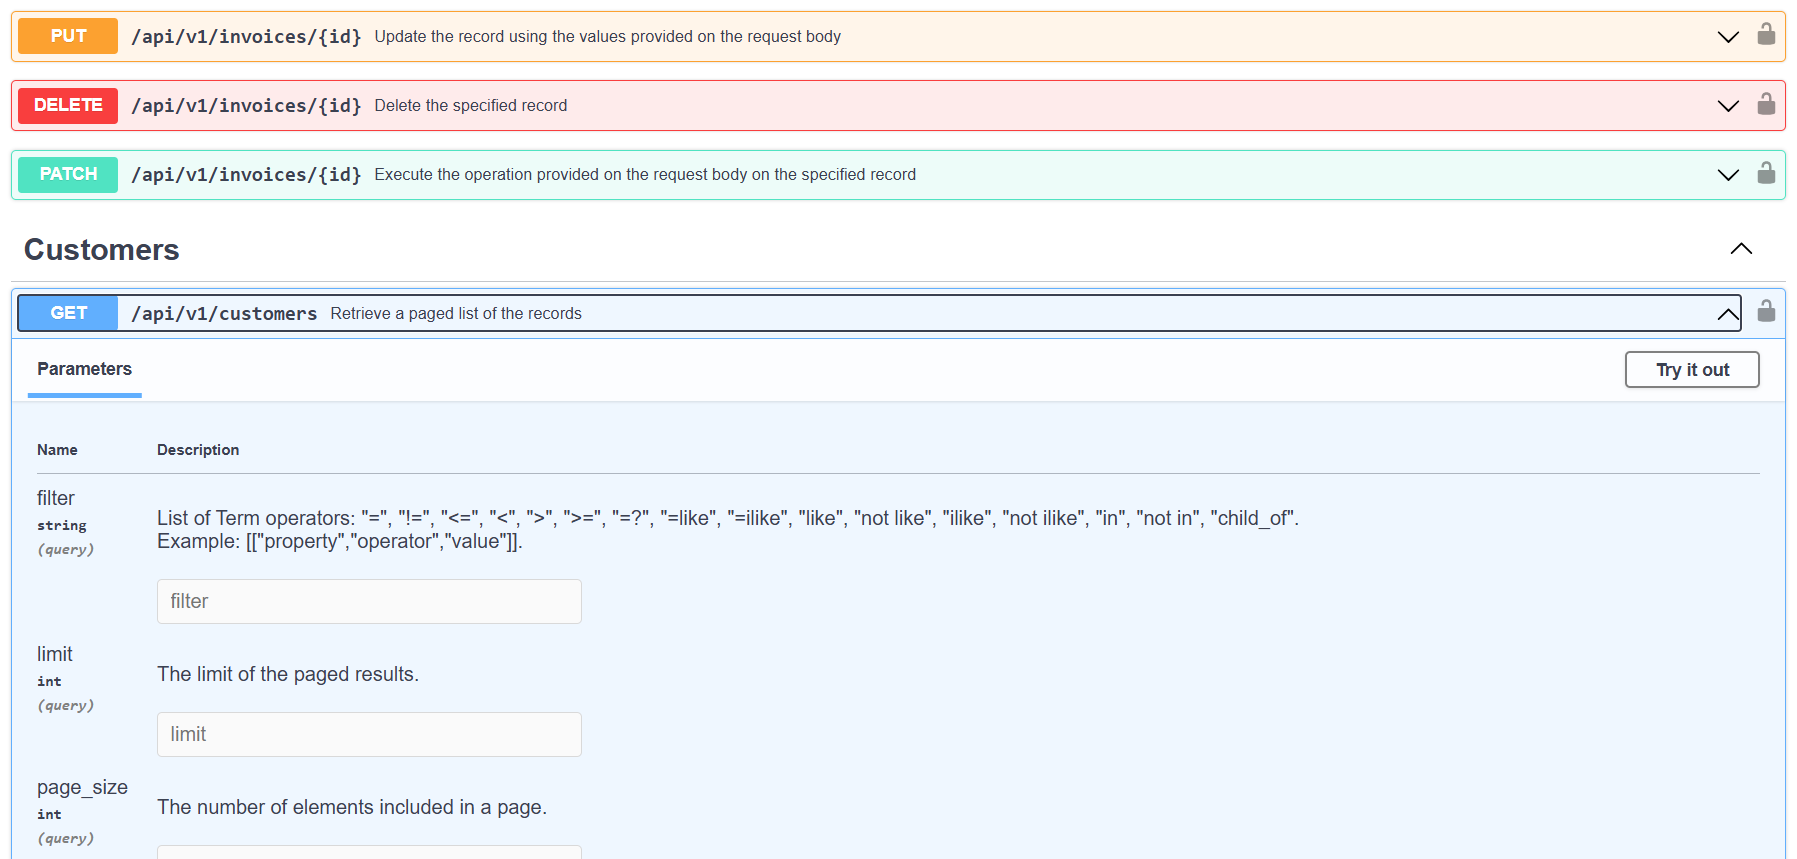Open the Customers section heading
Image resolution: width=1797 pixels, height=859 pixels.
coord(102,250)
